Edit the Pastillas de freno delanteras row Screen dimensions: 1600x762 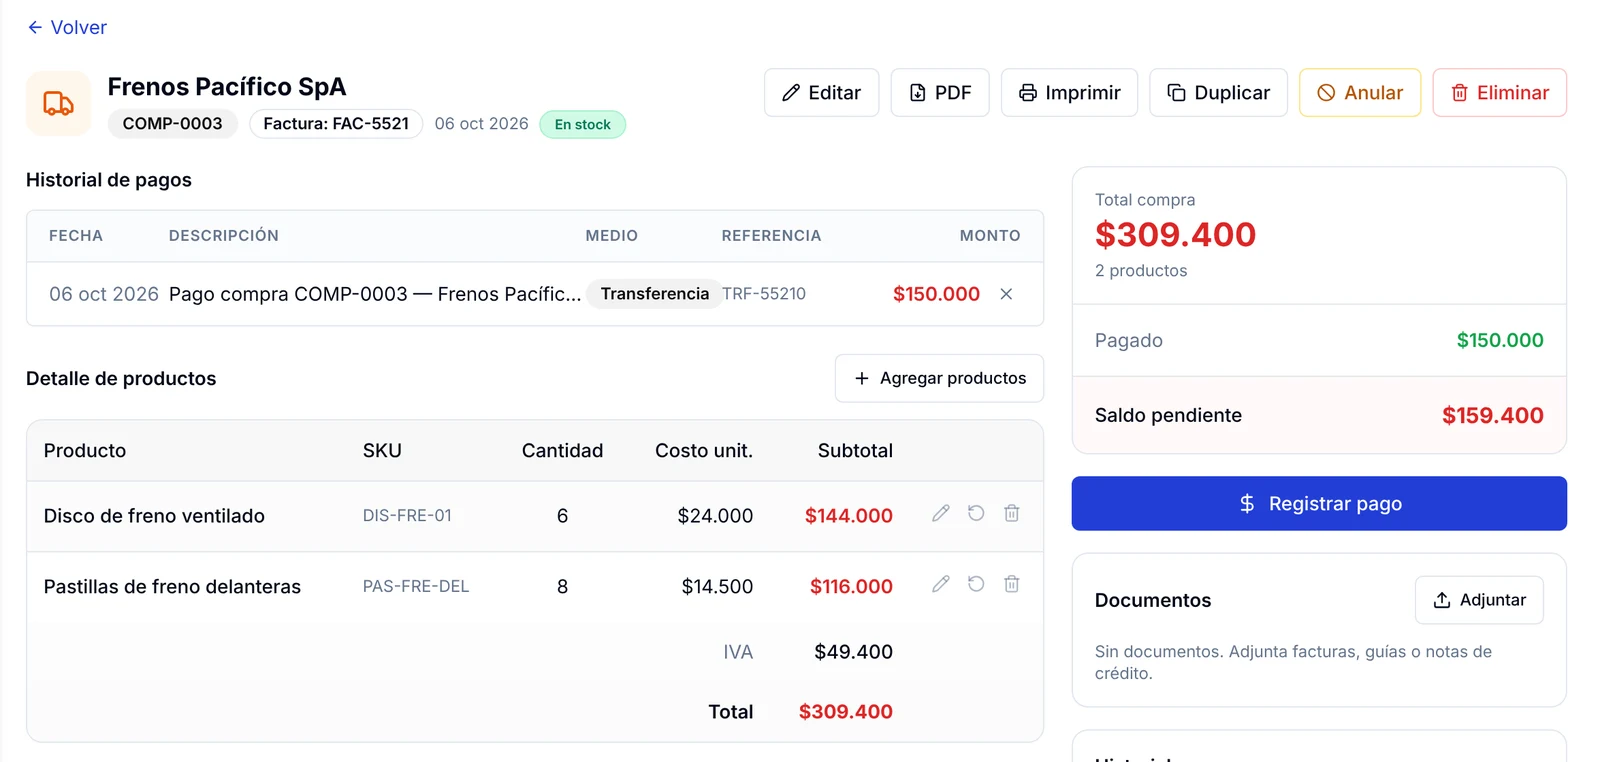coord(941,584)
